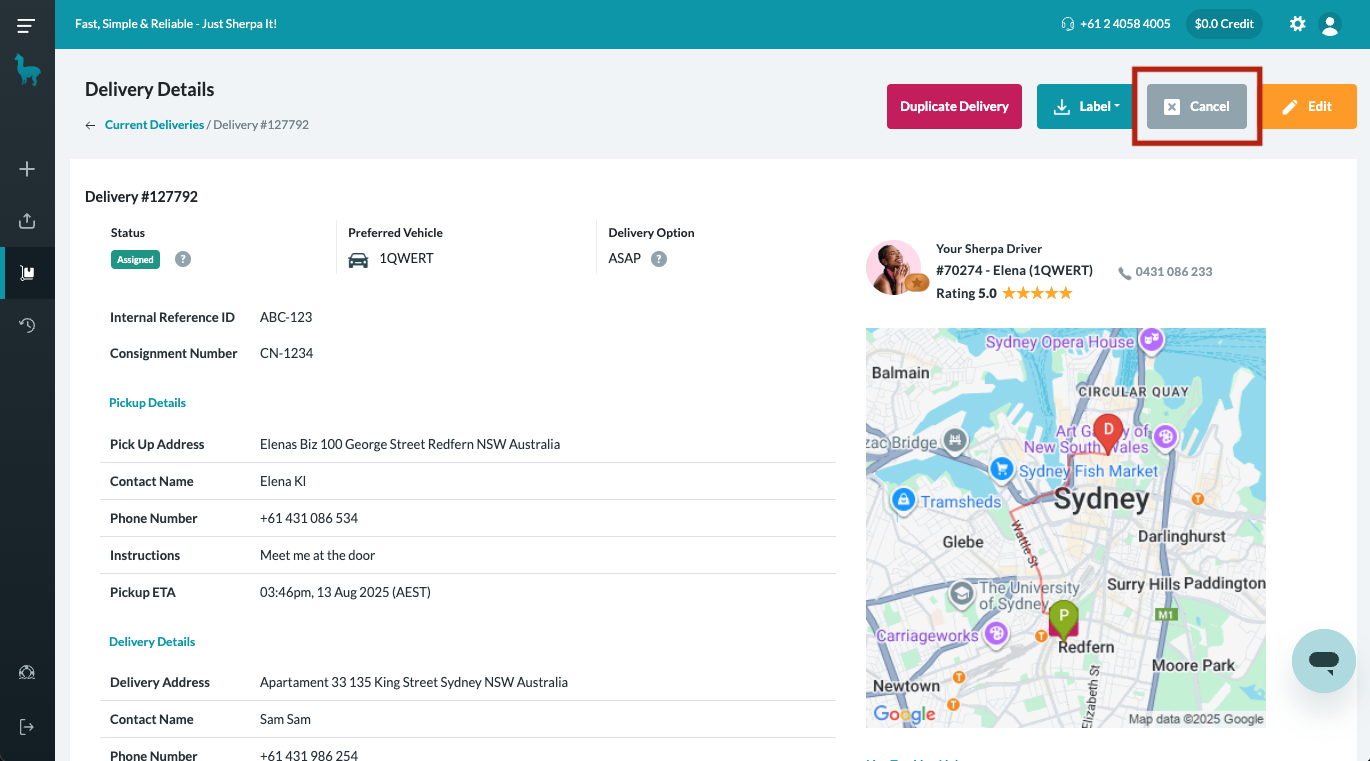Select current deliveries icon in sidebar
1370x761 pixels.
[27, 273]
